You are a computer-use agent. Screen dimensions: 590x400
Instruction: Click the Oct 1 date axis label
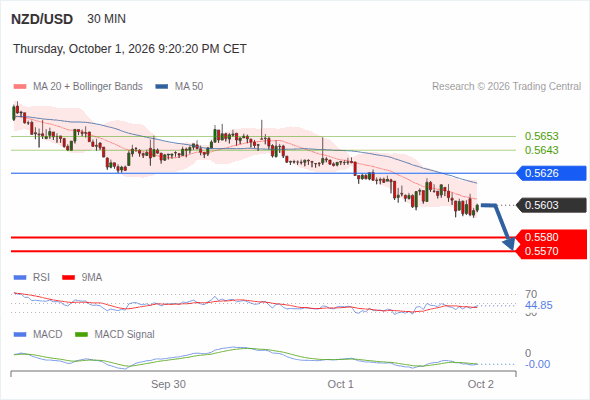click(x=340, y=384)
